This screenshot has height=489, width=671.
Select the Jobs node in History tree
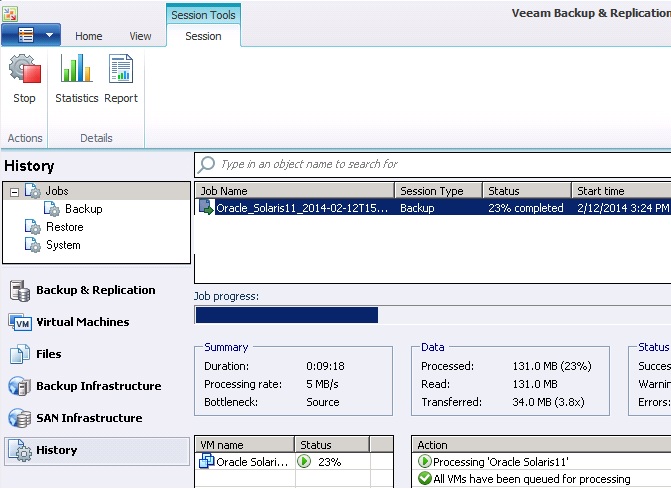57,191
